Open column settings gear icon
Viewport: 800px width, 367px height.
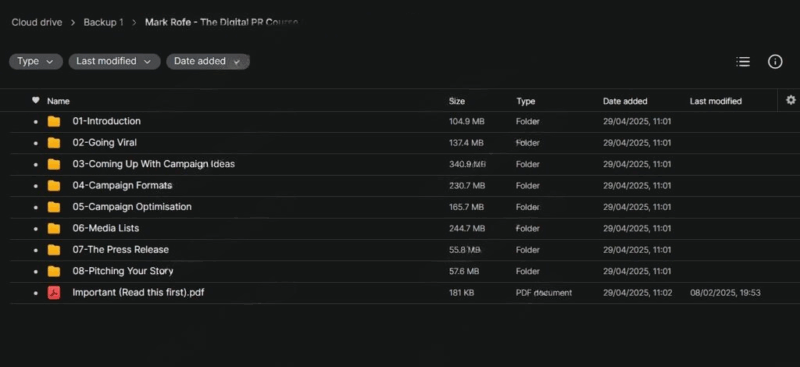791,100
